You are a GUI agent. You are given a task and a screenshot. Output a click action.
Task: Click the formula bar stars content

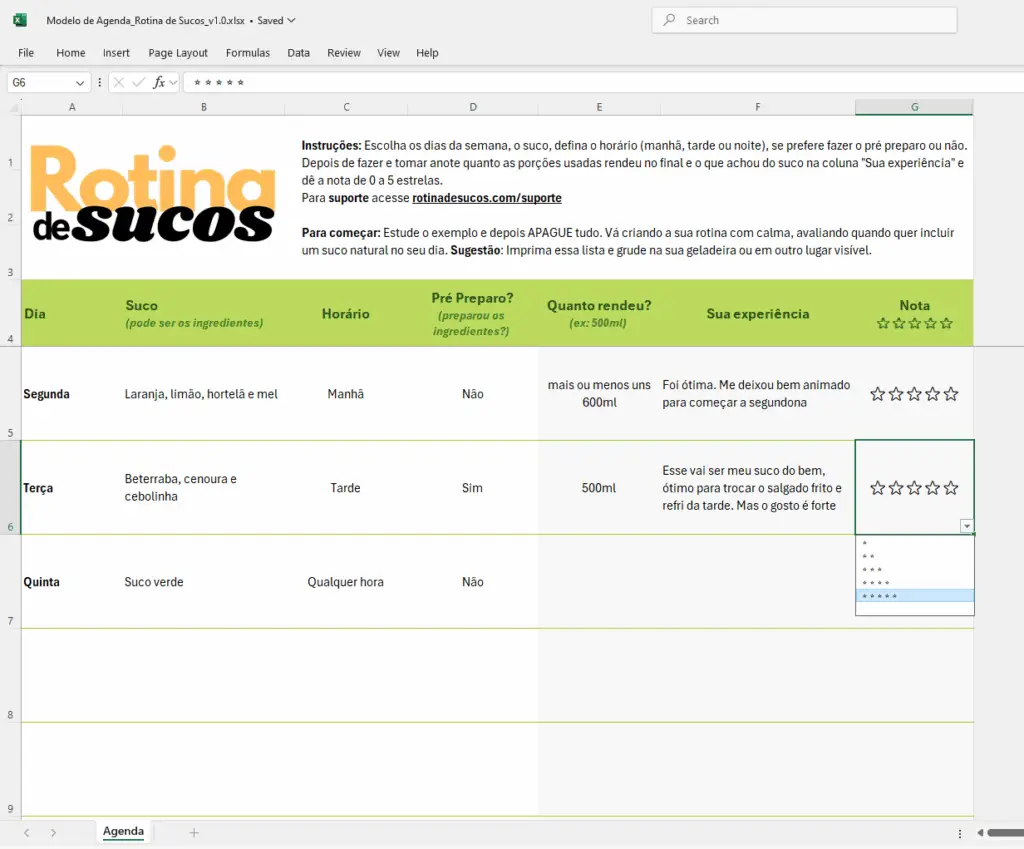coord(219,83)
